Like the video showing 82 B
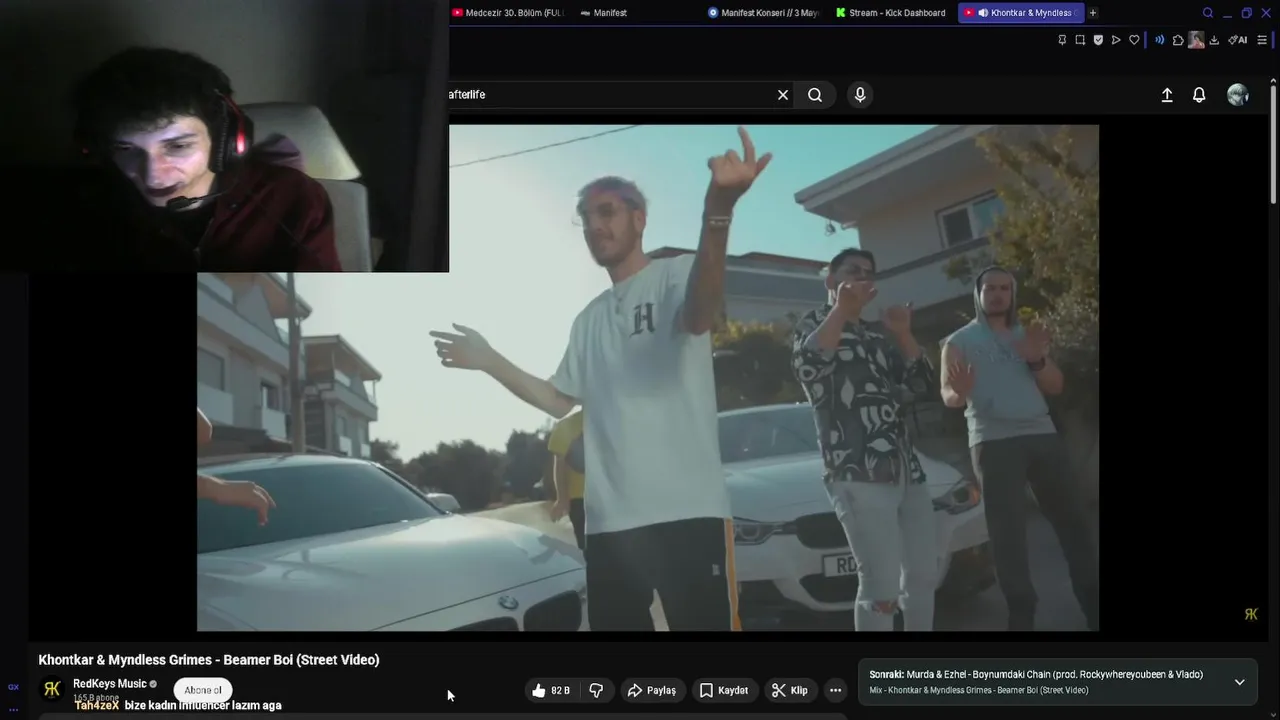 (550, 690)
